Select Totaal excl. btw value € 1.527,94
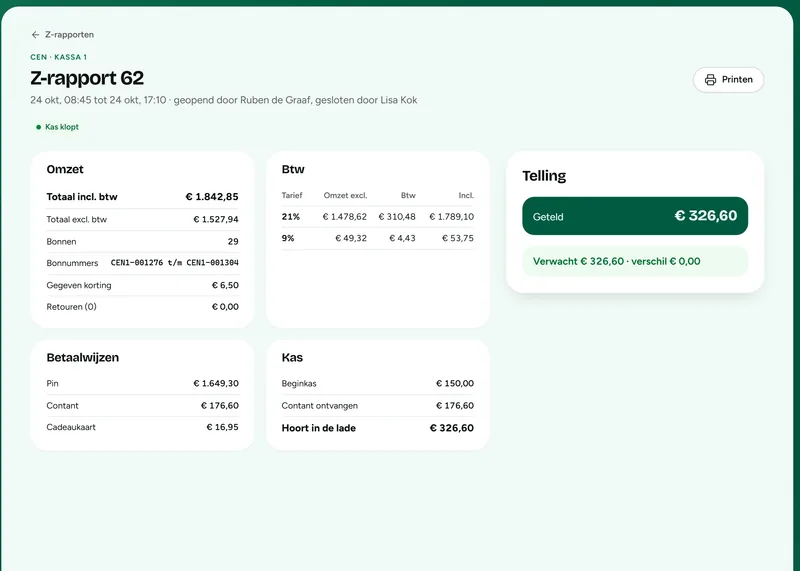 click(x=216, y=219)
